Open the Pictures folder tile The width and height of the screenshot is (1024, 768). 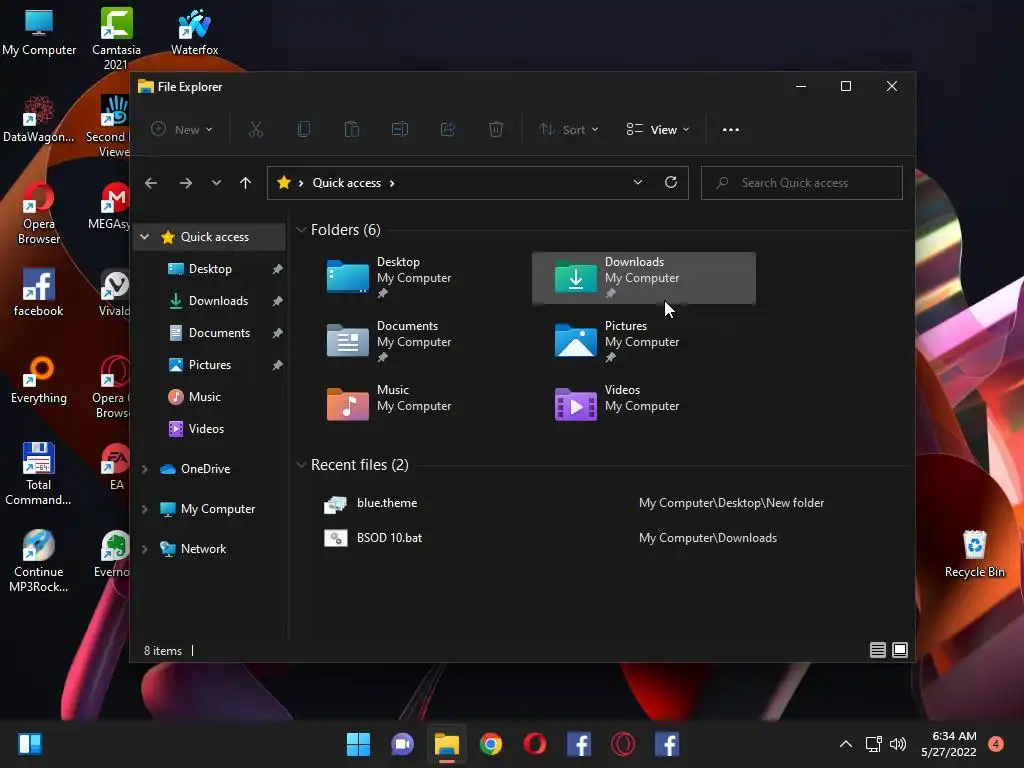pos(644,342)
